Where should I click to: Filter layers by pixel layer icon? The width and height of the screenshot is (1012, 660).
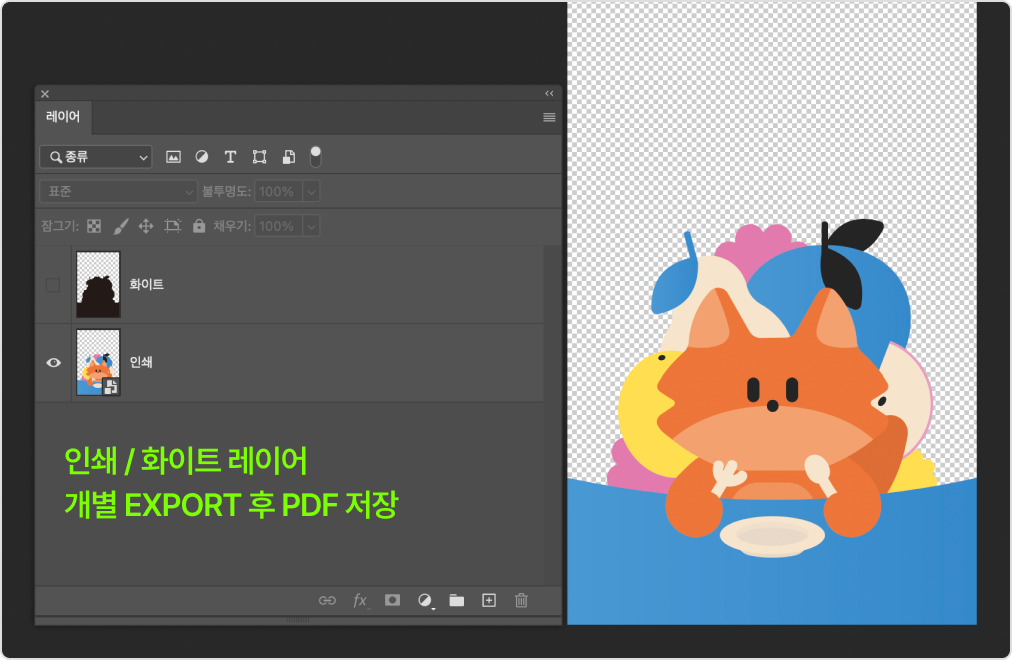173,157
